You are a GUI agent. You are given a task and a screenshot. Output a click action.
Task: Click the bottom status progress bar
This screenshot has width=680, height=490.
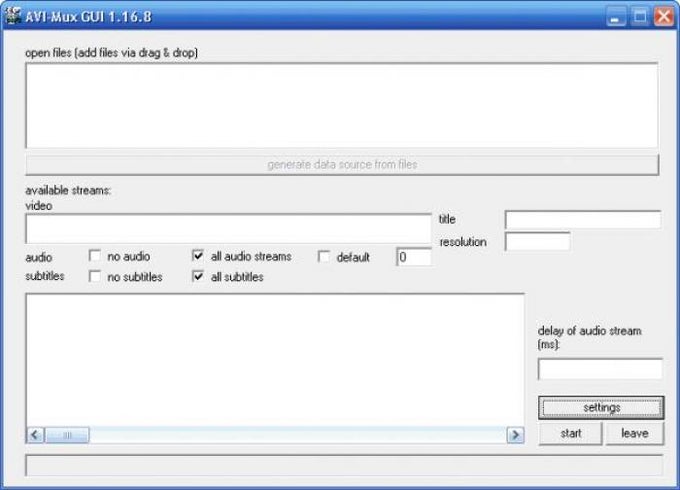tap(344, 465)
